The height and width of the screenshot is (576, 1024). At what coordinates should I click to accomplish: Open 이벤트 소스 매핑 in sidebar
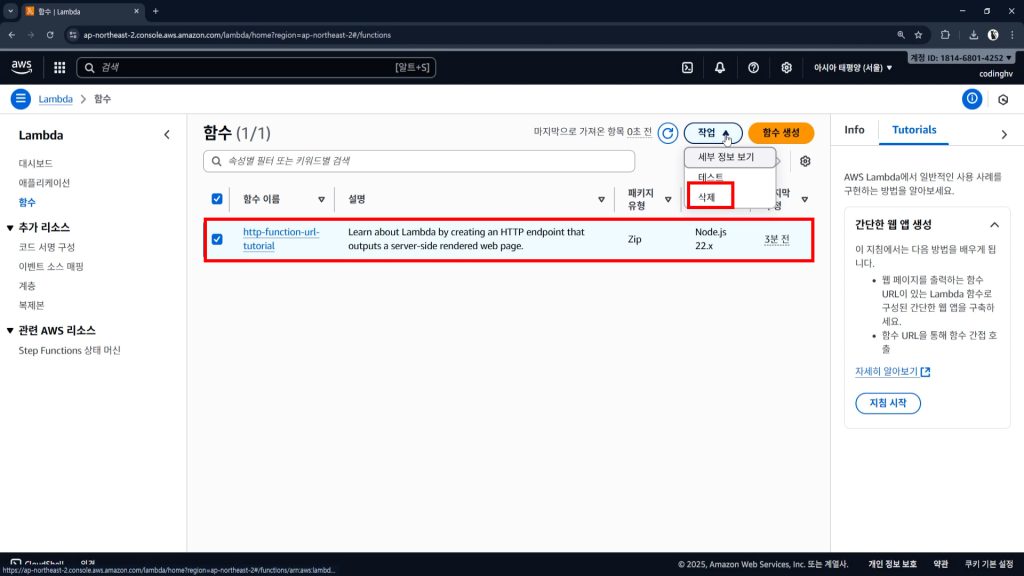point(51,267)
